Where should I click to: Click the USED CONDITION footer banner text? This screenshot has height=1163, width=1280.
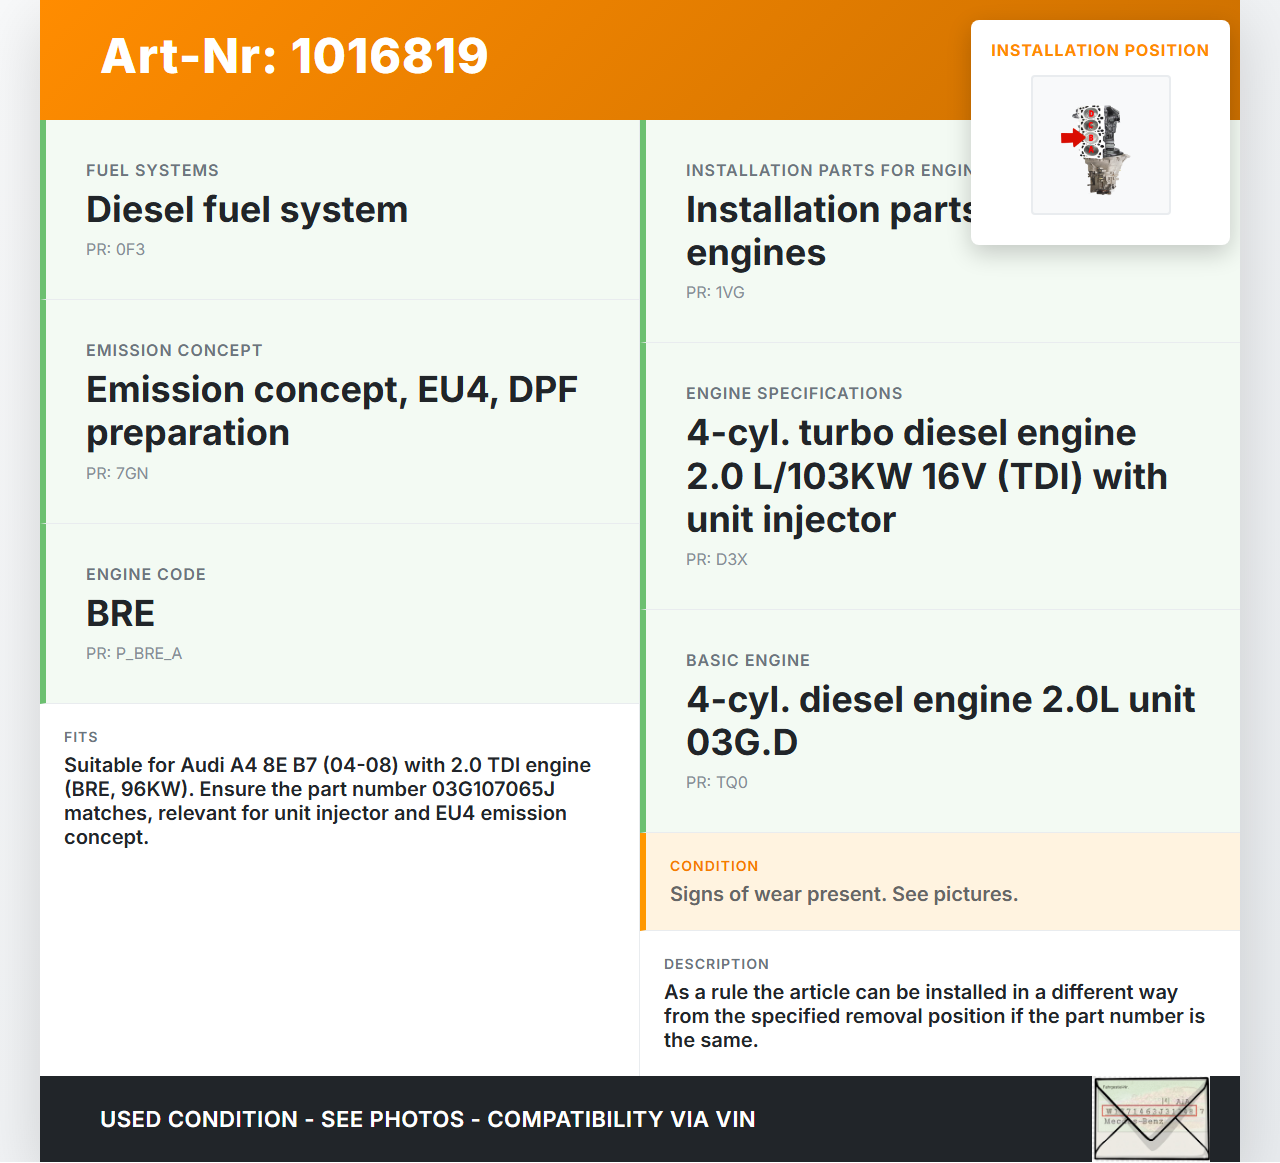coord(428,1120)
